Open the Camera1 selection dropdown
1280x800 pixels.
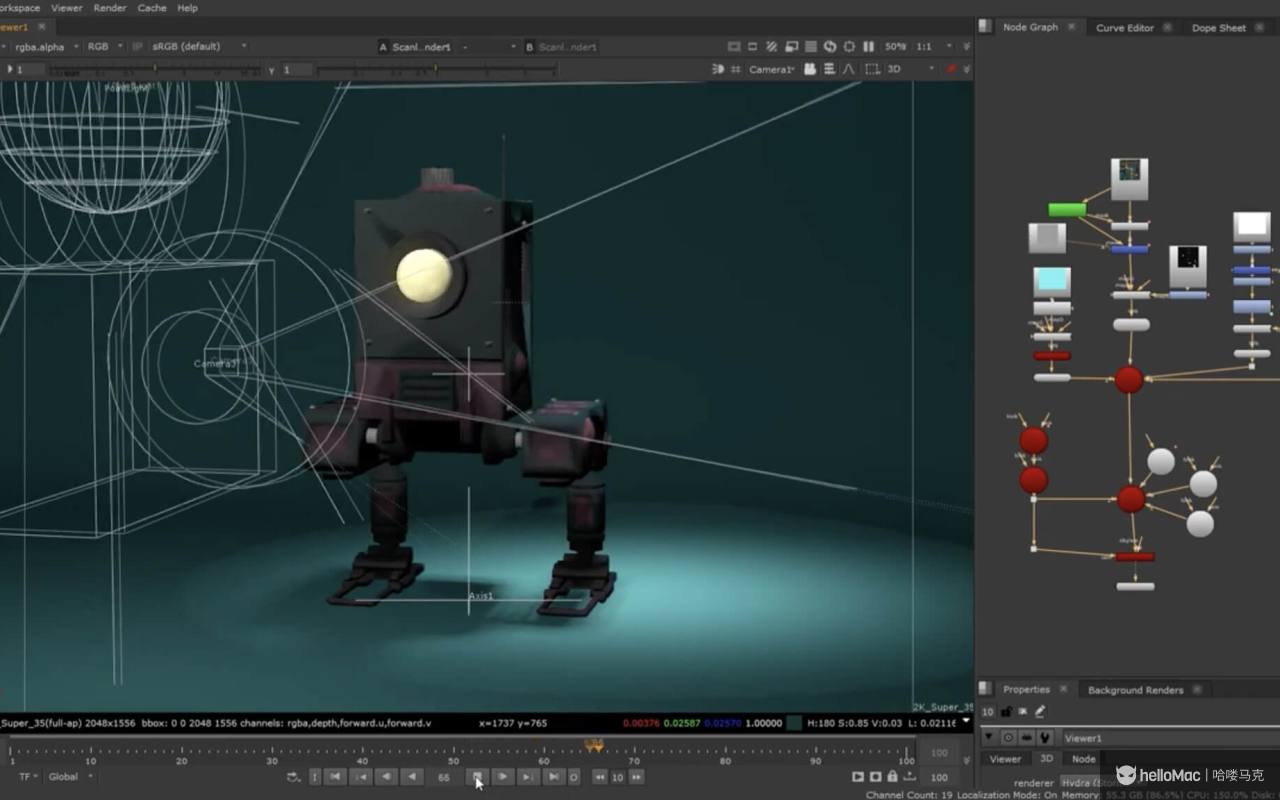click(772, 69)
